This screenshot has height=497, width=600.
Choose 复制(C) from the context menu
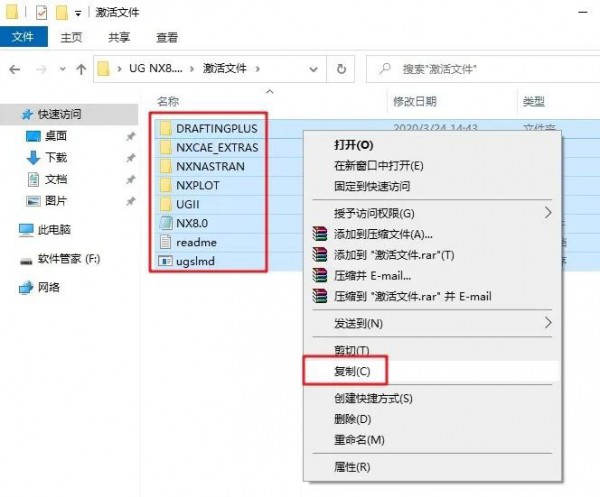[x=352, y=371]
